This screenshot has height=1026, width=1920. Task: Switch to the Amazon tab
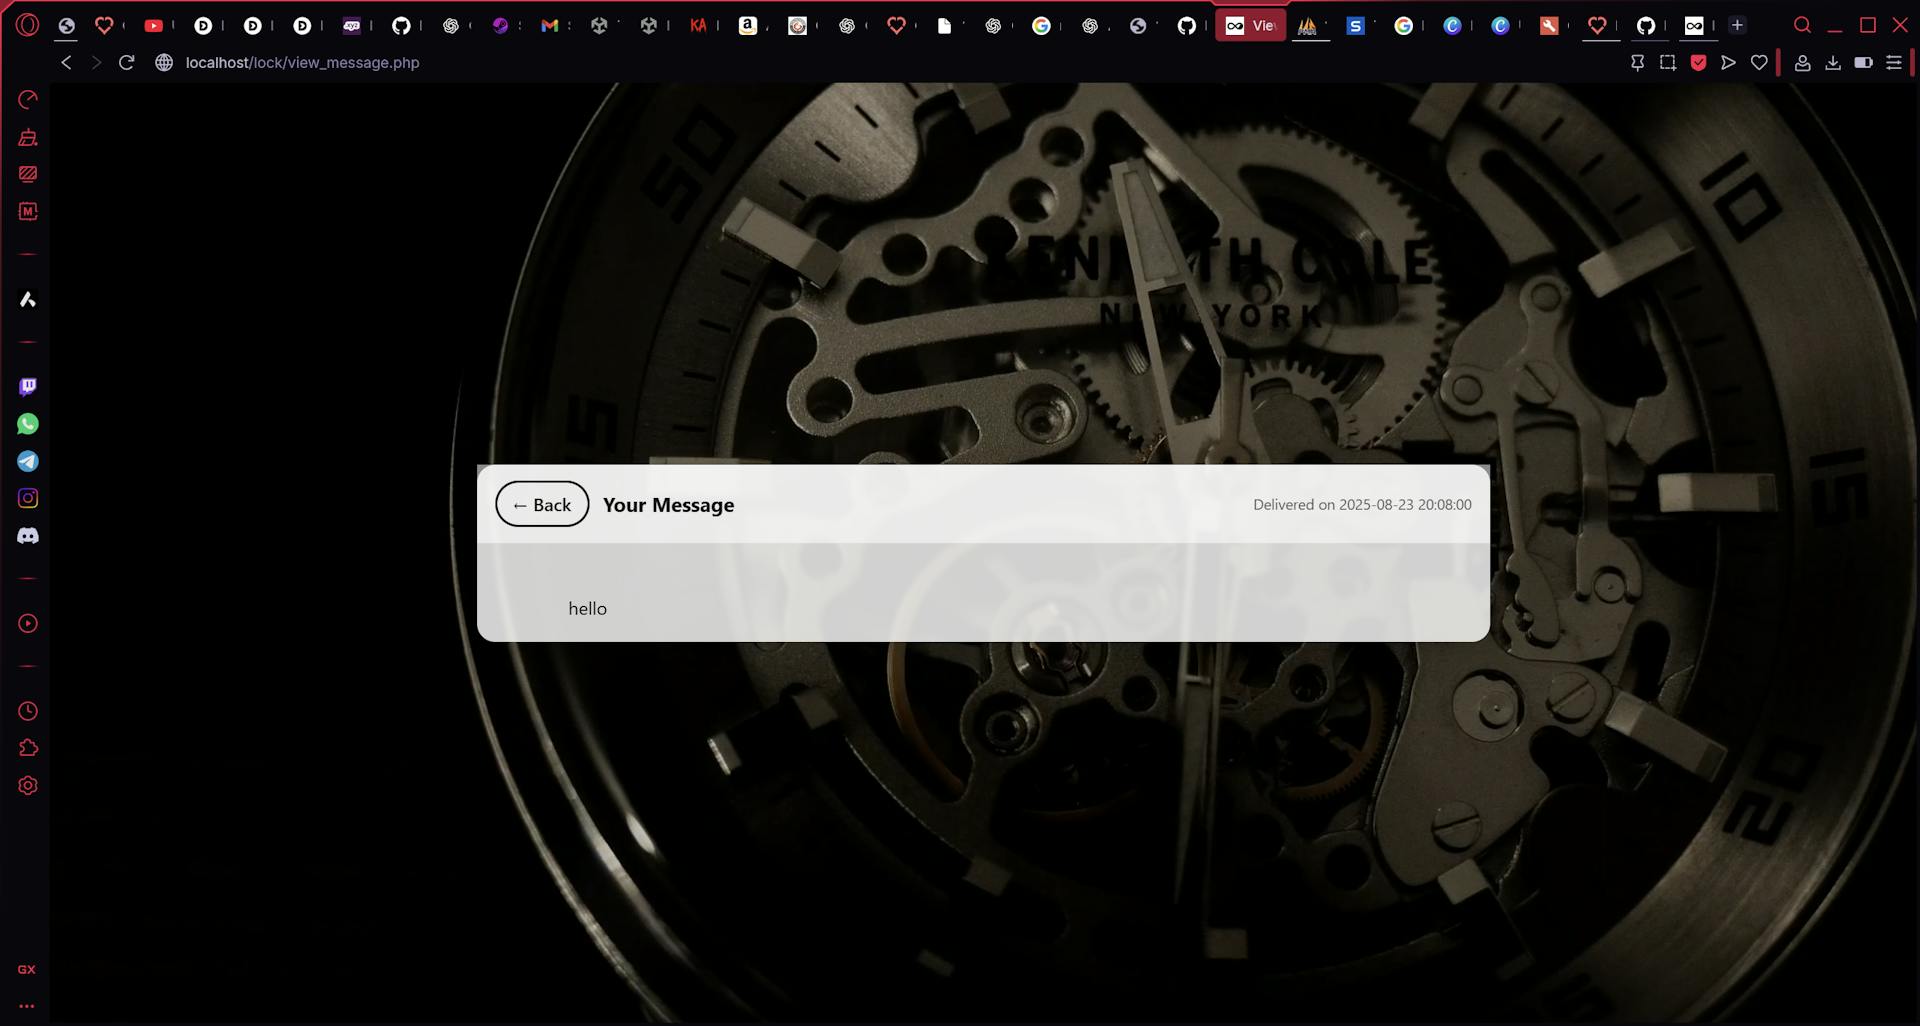coord(748,26)
